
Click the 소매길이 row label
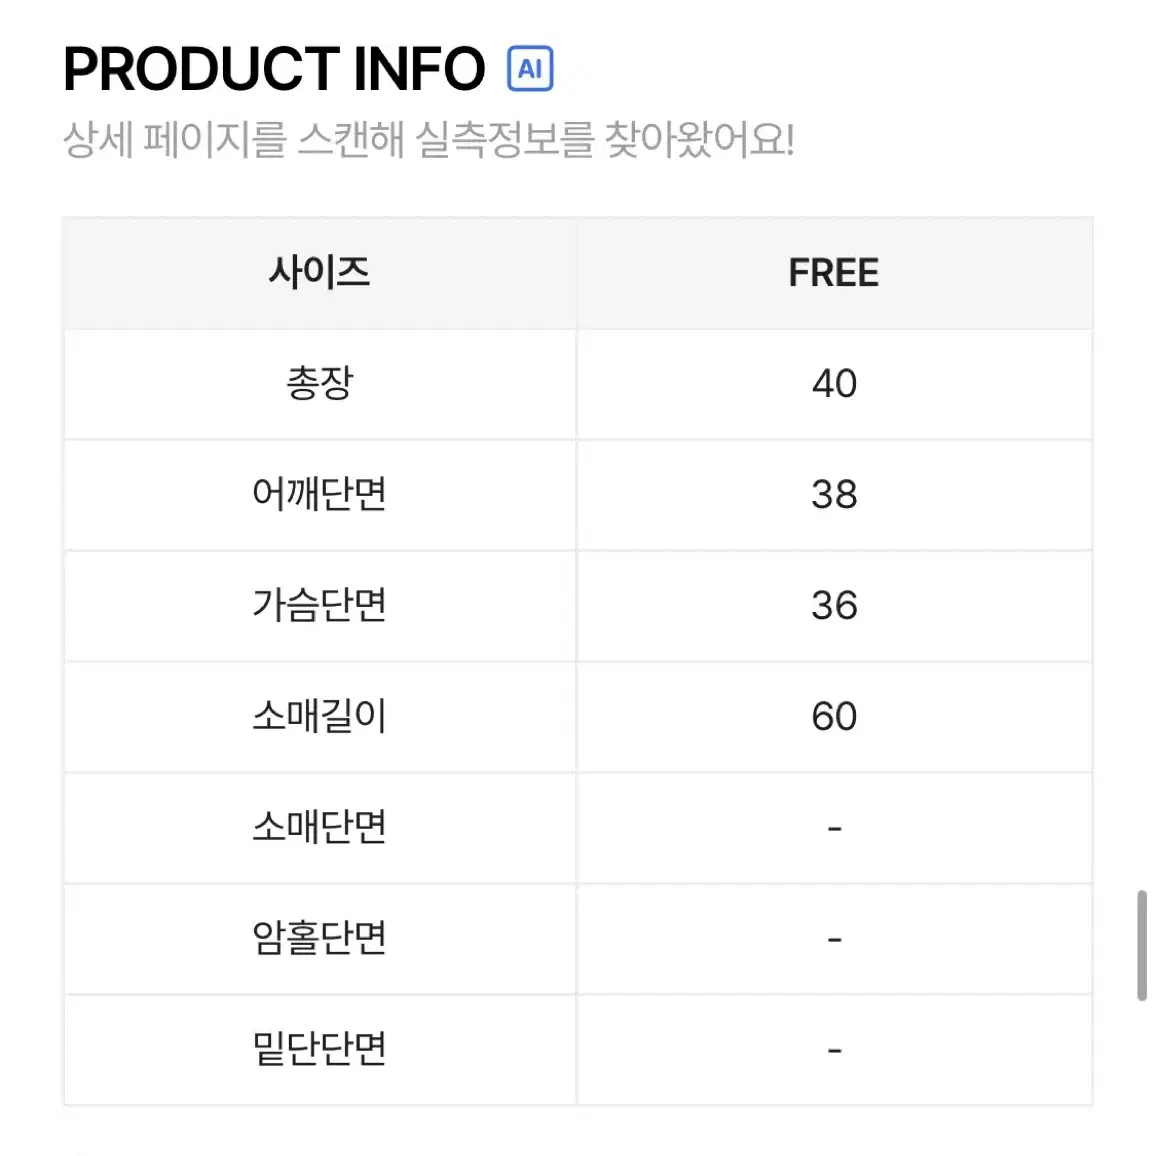[x=319, y=716]
